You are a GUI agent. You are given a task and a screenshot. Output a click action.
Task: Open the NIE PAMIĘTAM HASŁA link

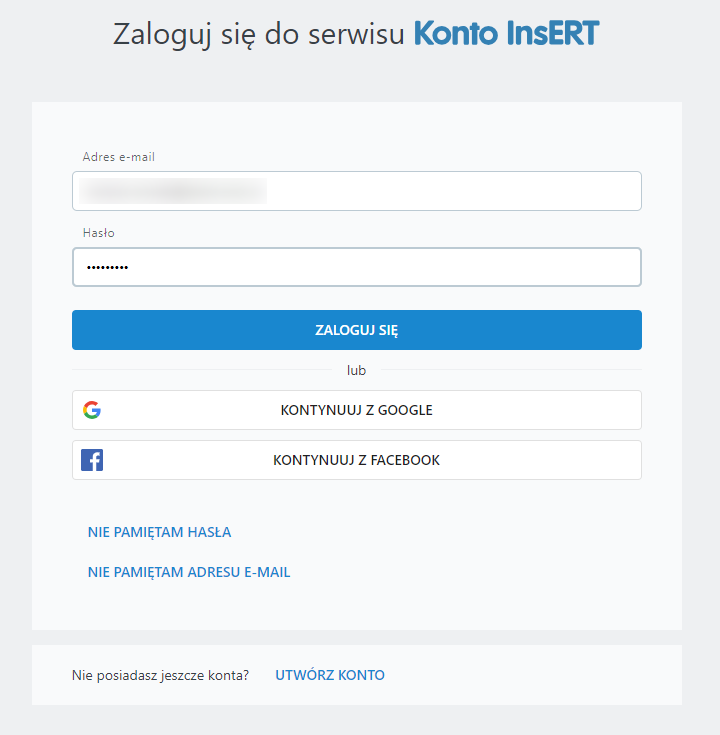coord(160,532)
